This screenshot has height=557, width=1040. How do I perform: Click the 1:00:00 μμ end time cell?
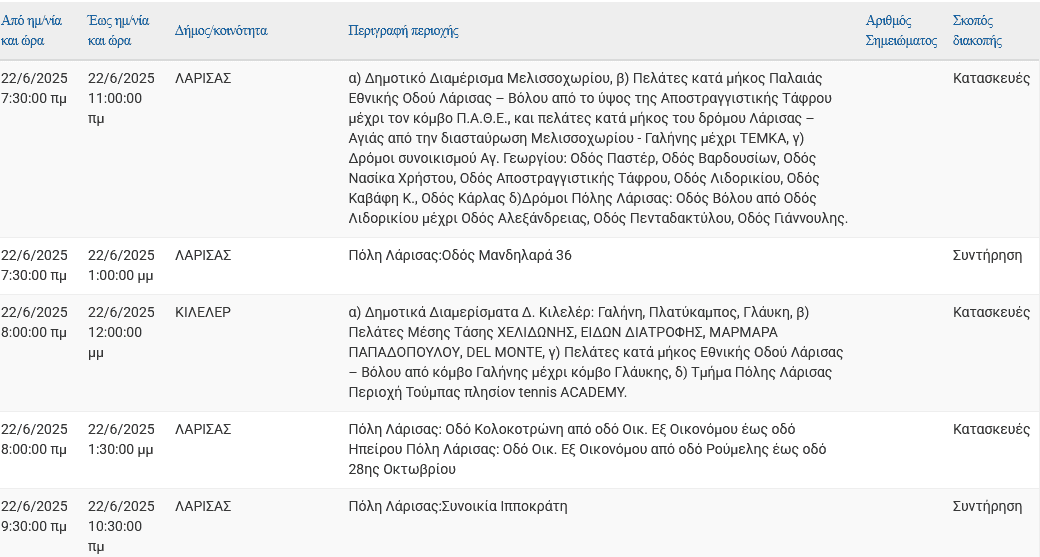121,265
